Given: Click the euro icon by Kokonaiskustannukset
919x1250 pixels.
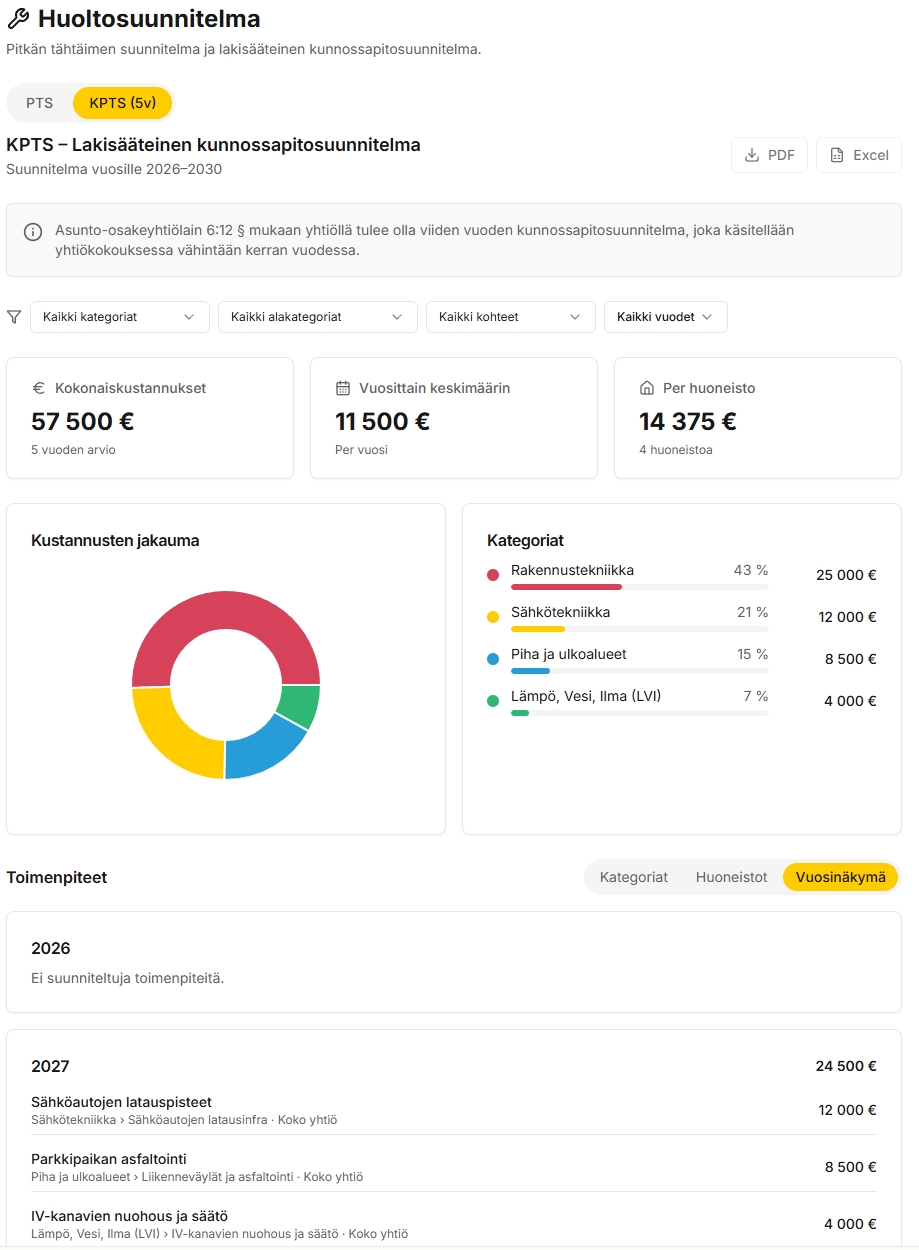Looking at the screenshot, I should coord(39,388).
